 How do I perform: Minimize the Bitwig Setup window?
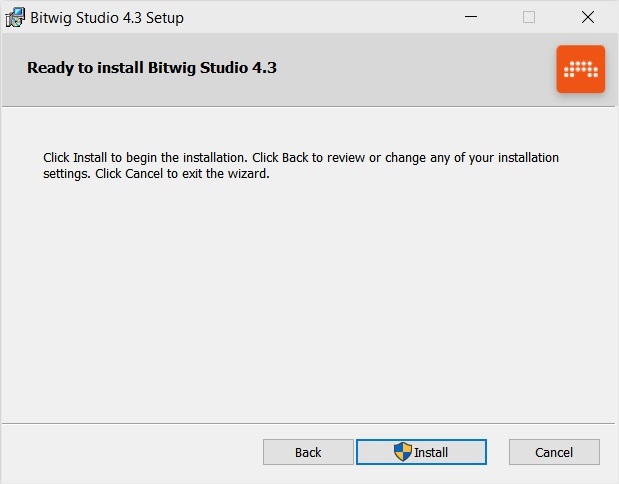click(470, 17)
